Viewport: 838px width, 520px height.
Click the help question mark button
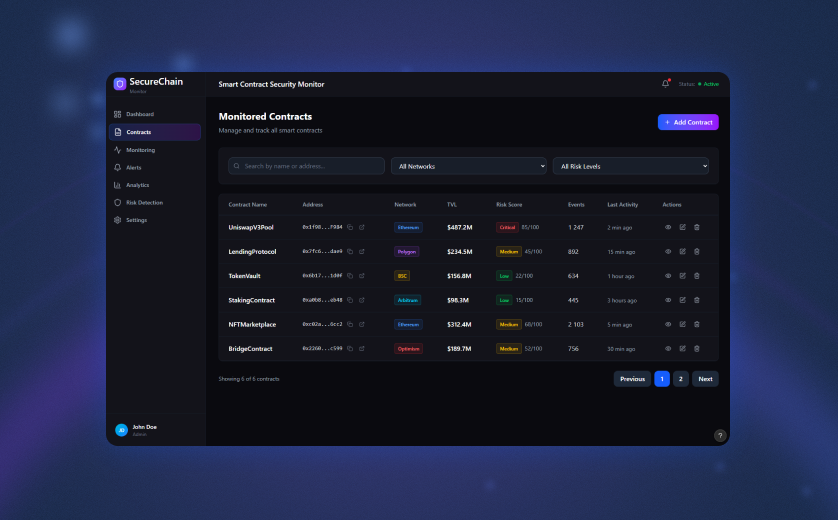(x=720, y=435)
